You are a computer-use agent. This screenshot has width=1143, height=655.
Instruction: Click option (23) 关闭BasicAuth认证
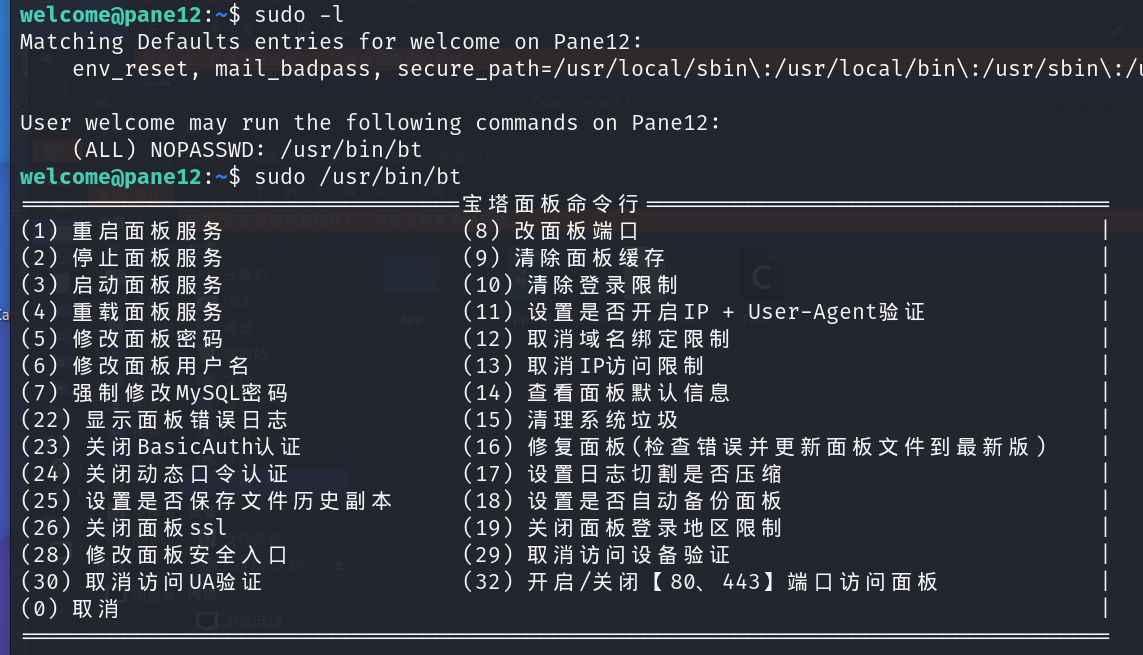[160, 447]
